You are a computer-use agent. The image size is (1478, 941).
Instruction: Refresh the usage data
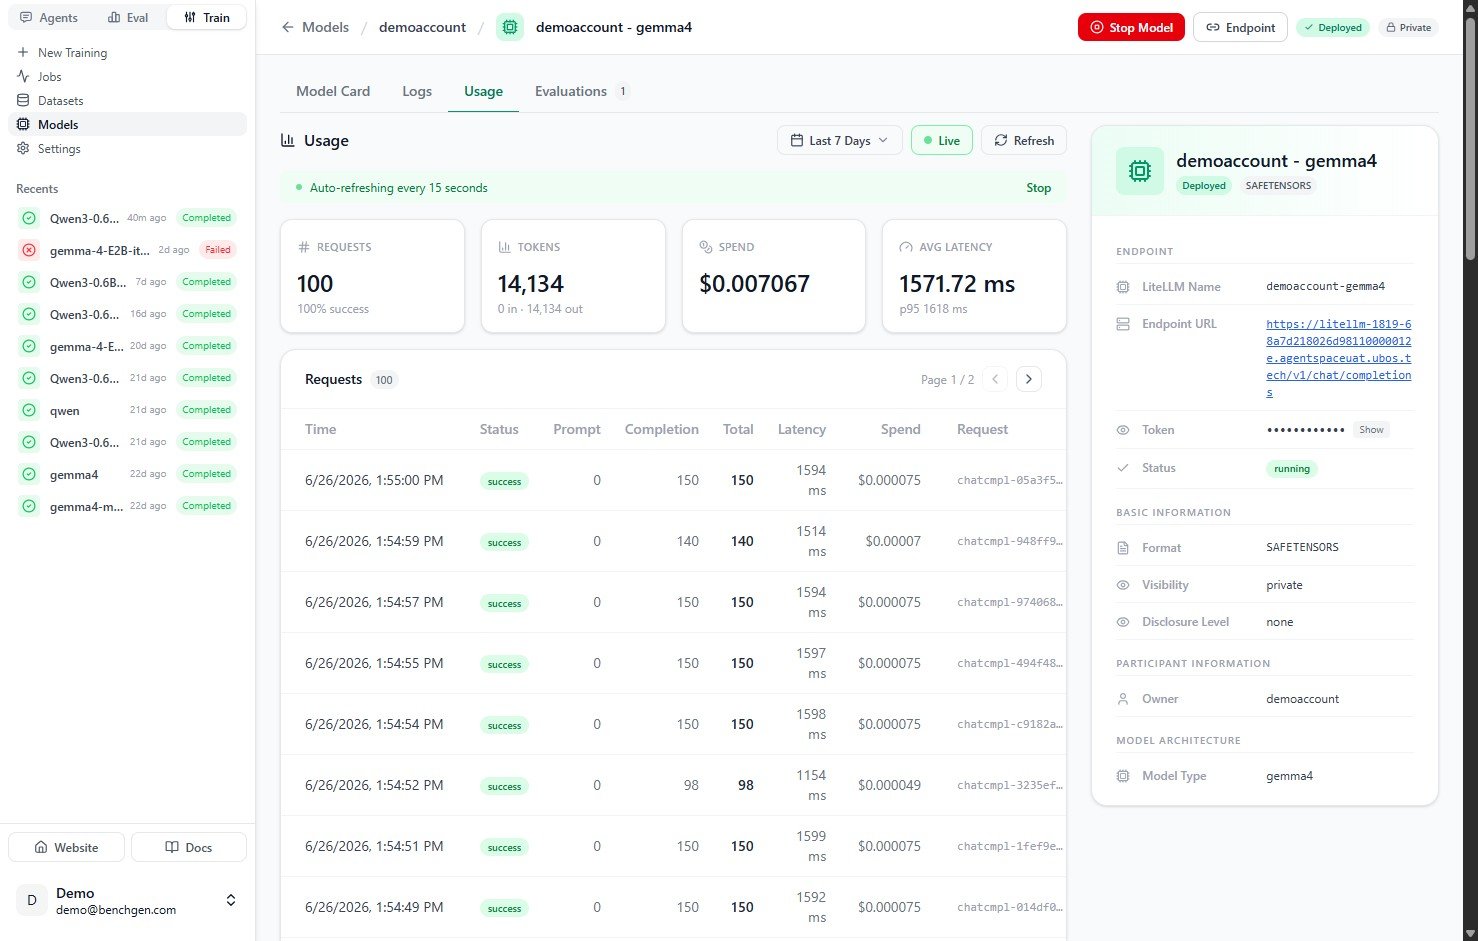point(1024,140)
